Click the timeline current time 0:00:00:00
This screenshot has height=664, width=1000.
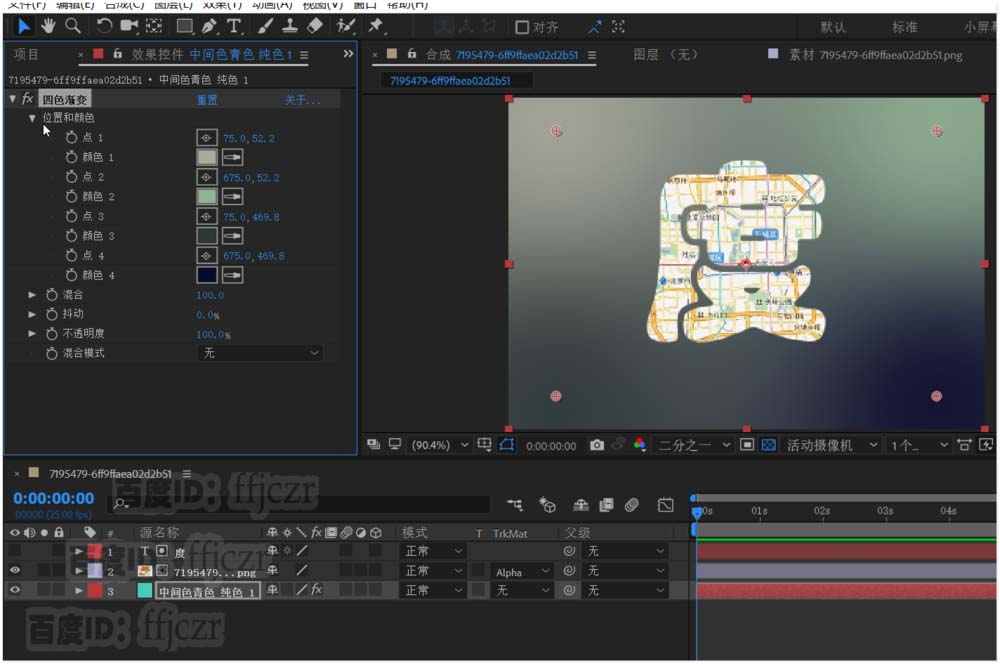click(54, 498)
